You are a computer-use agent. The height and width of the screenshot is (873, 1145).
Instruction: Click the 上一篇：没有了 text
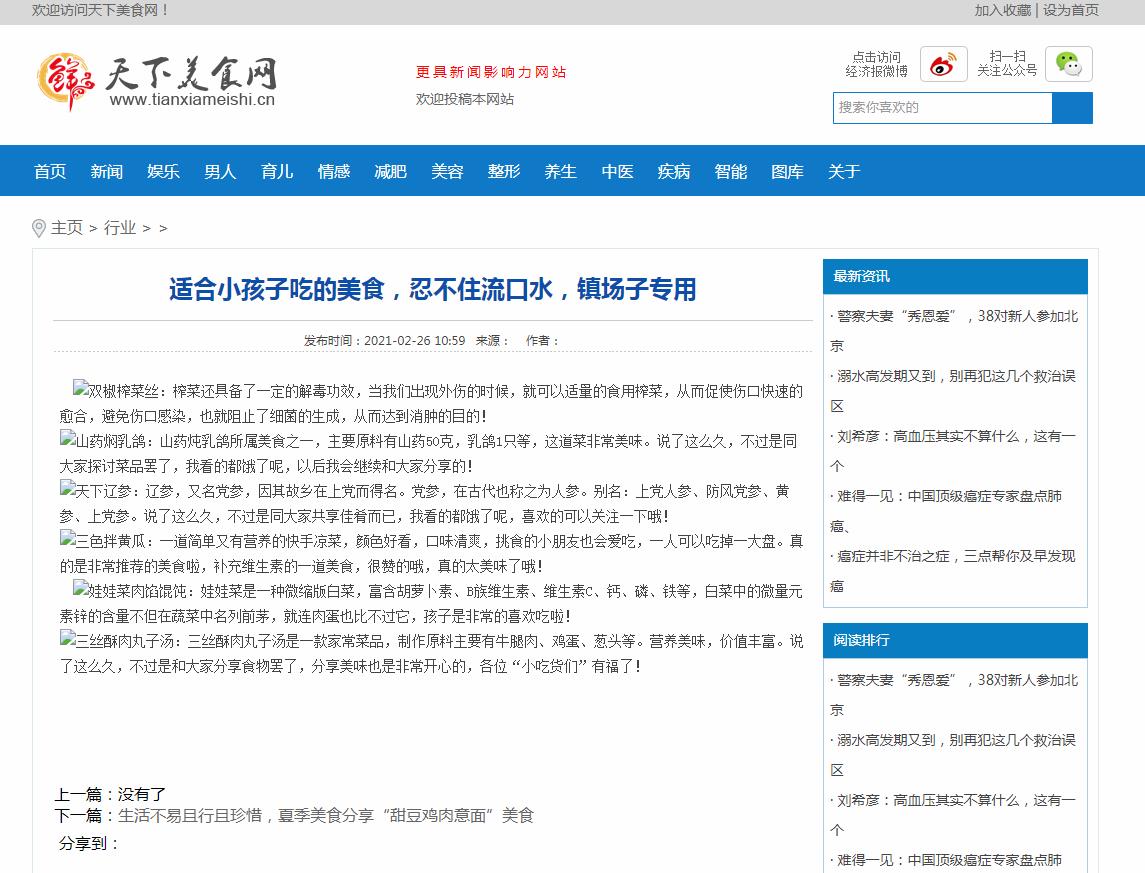point(110,794)
